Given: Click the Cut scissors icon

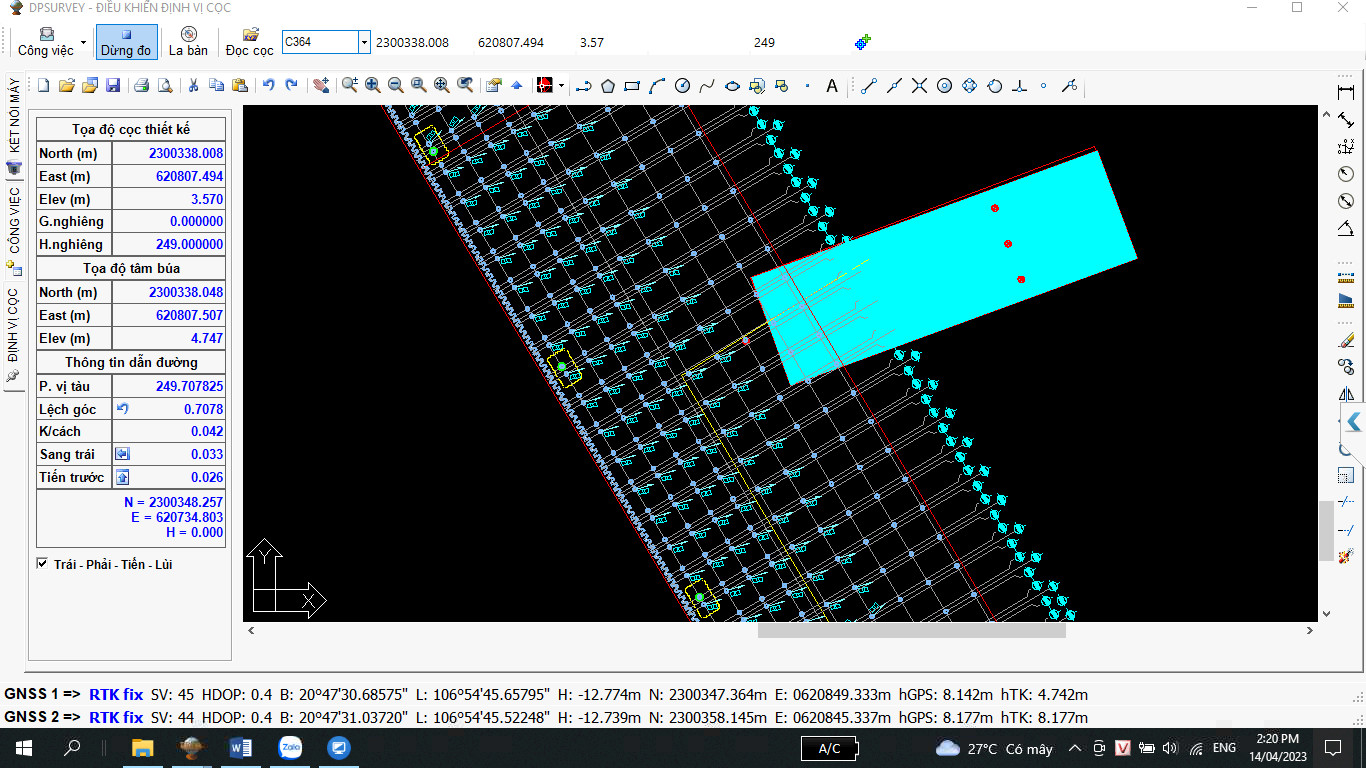Looking at the screenshot, I should pos(193,86).
